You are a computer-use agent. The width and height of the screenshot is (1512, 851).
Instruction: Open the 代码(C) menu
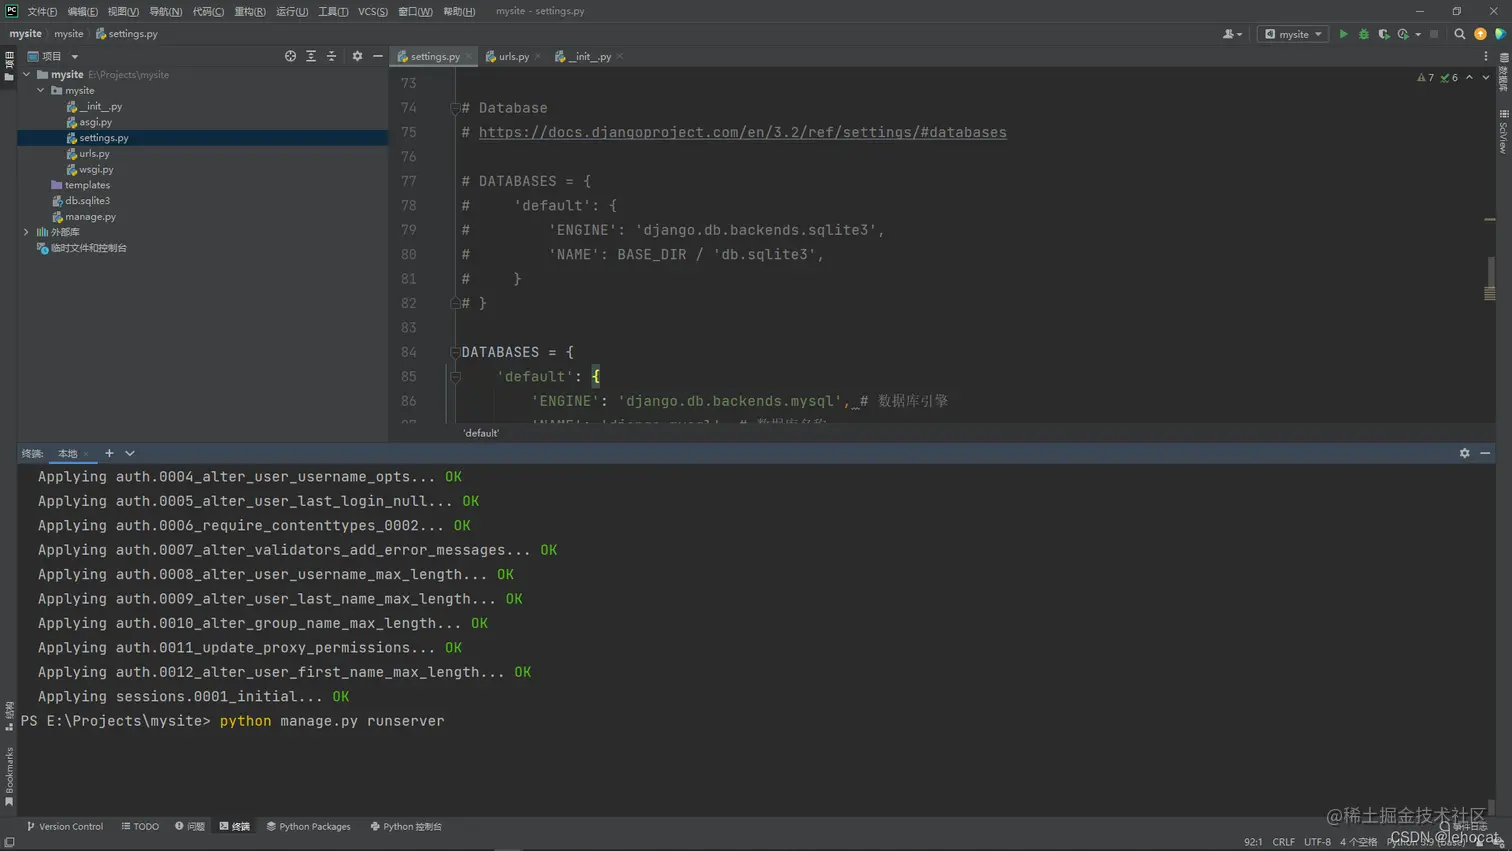[x=208, y=11]
